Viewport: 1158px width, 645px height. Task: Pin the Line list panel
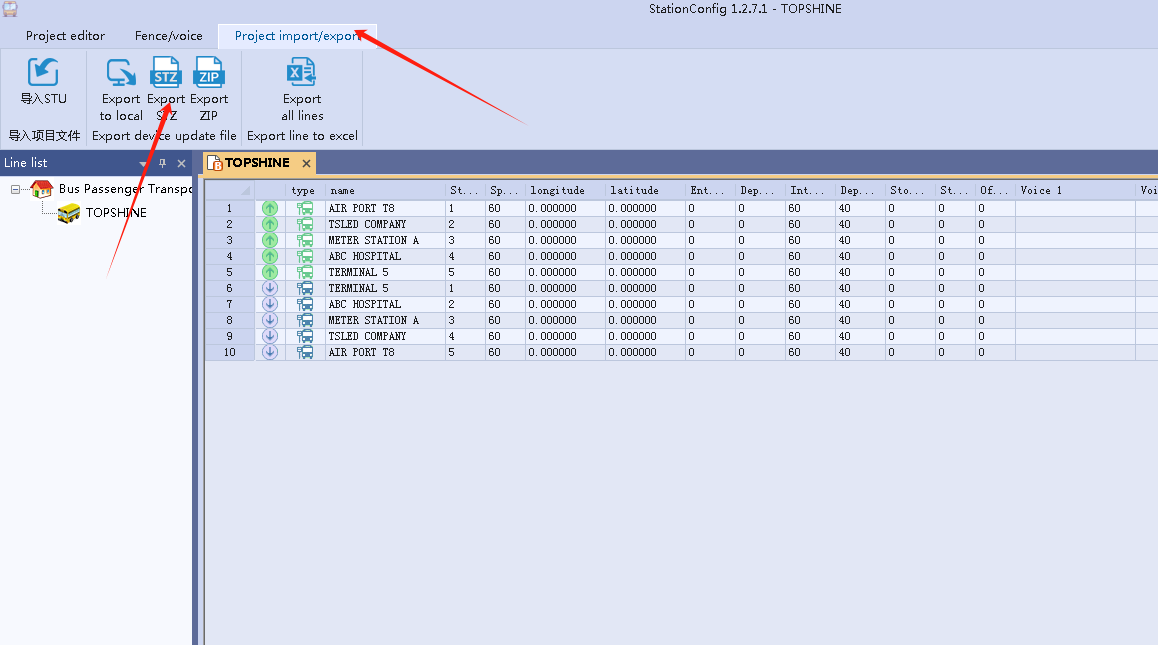pos(163,164)
